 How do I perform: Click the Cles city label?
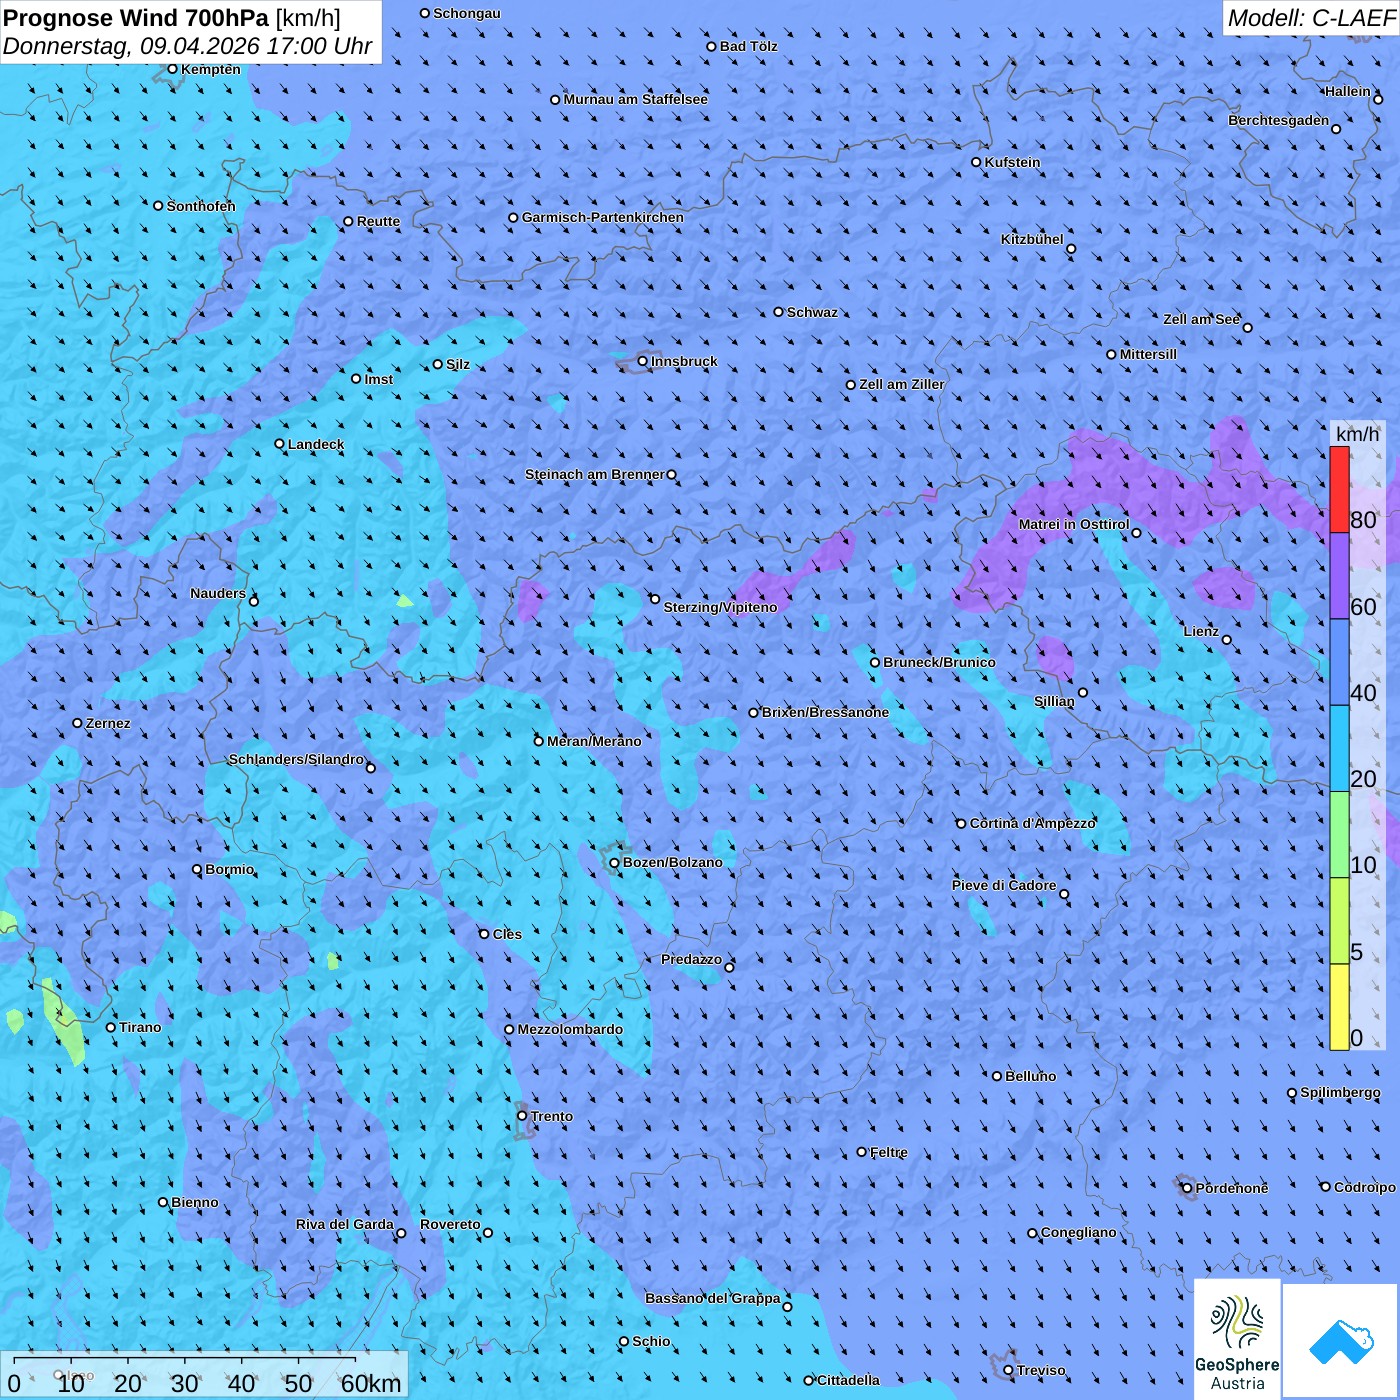[507, 934]
